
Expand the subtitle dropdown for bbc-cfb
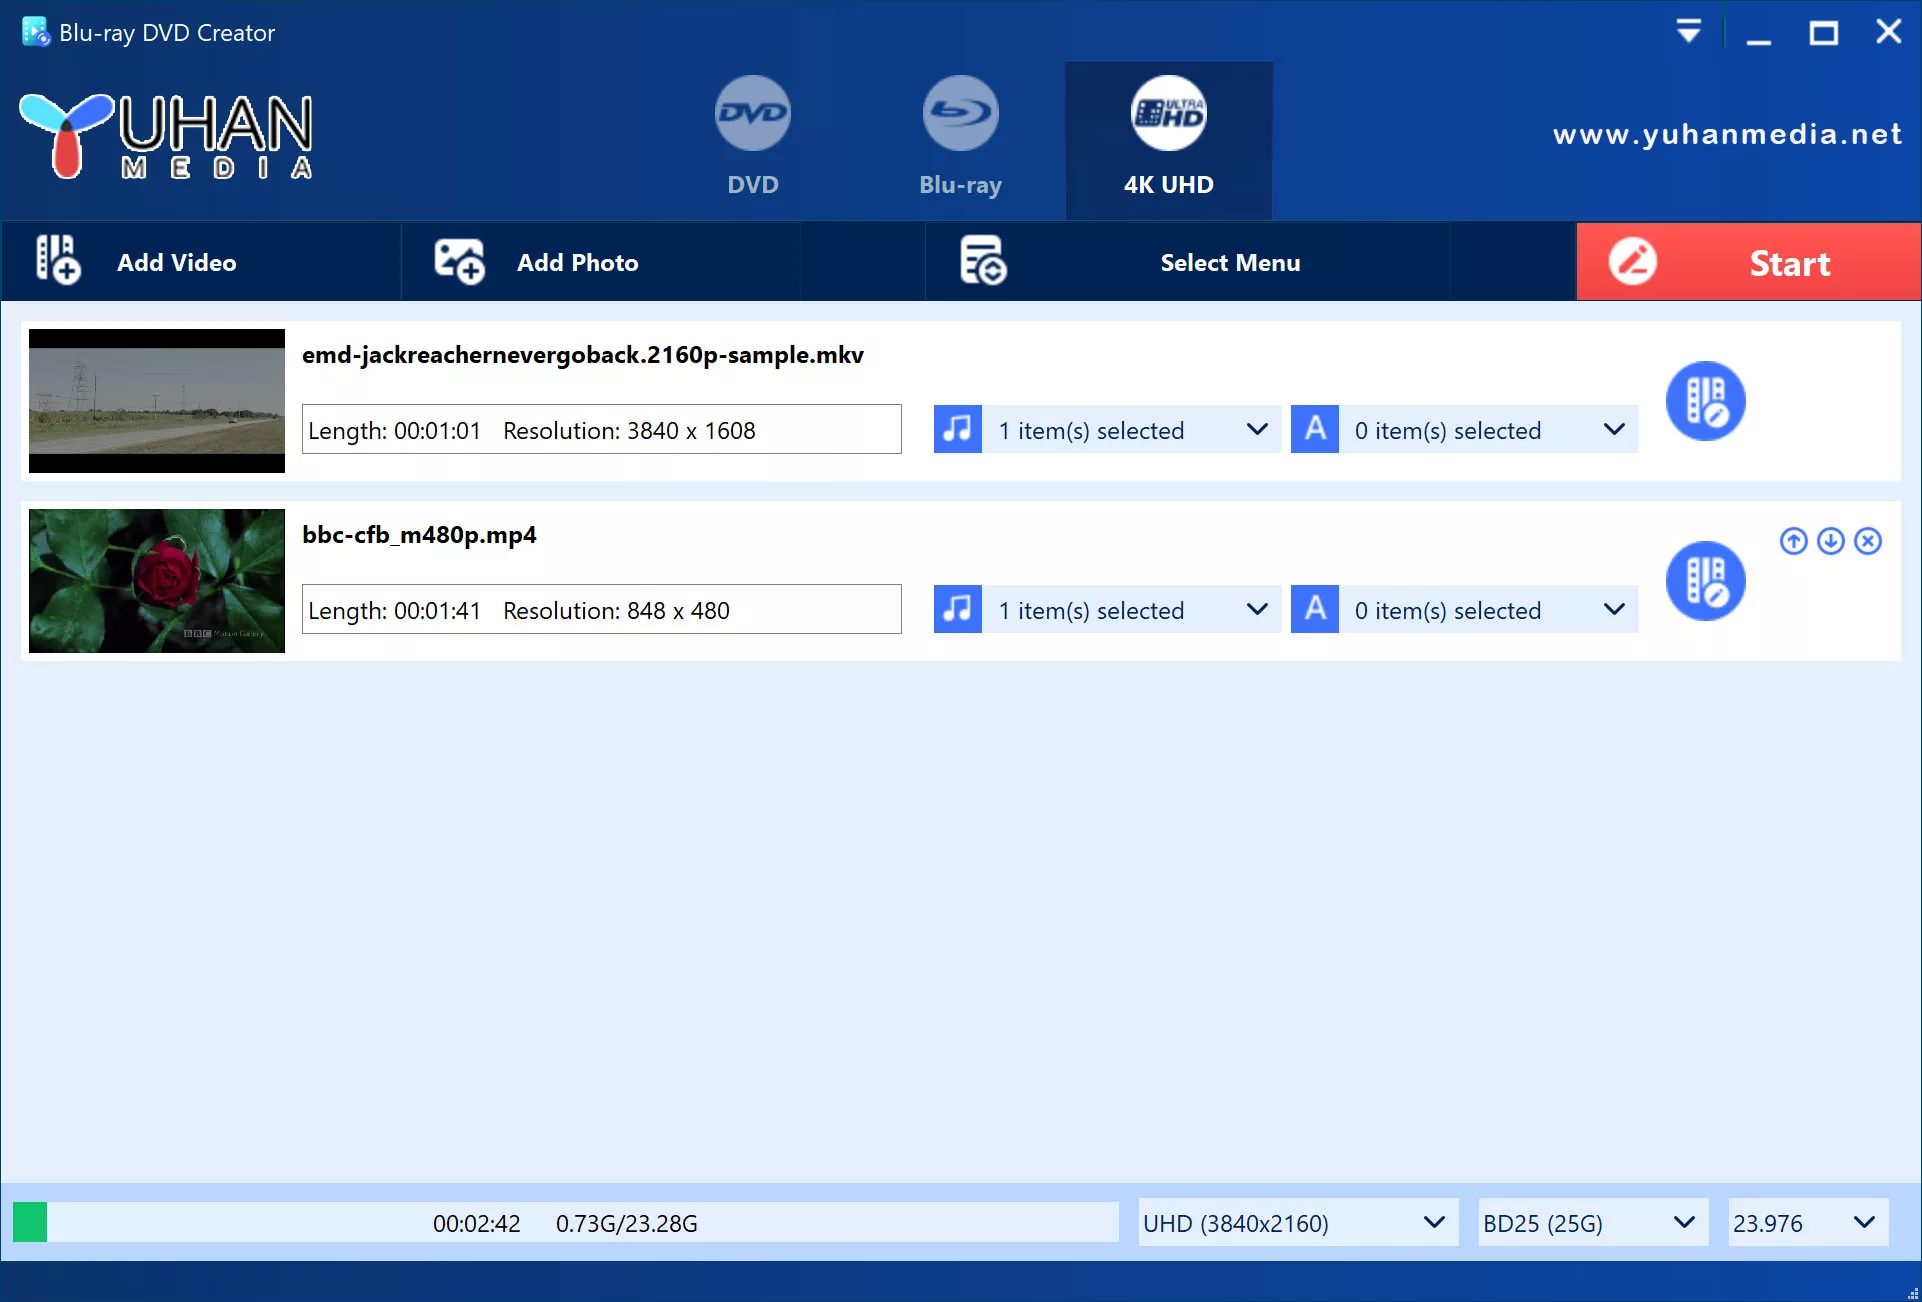(1614, 610)
